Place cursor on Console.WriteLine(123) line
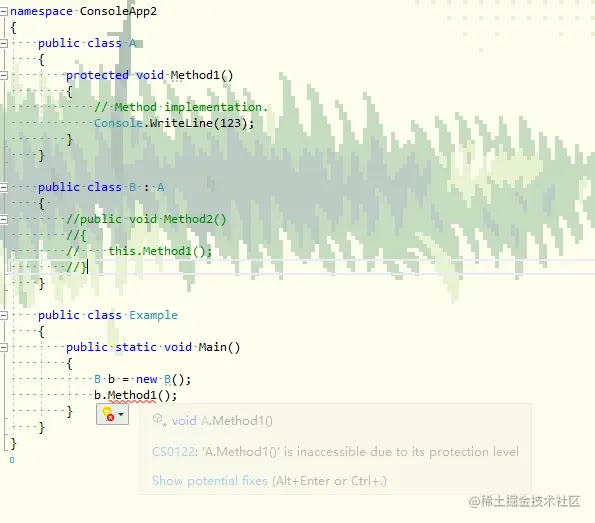 click(174, 123)
